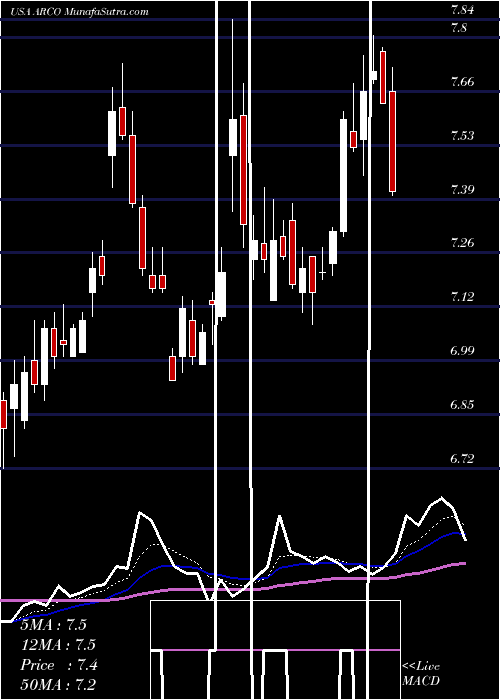Click the 7.26 price axis label
Image resolution: width=500 pixels, height=700 pixels.
462,243
